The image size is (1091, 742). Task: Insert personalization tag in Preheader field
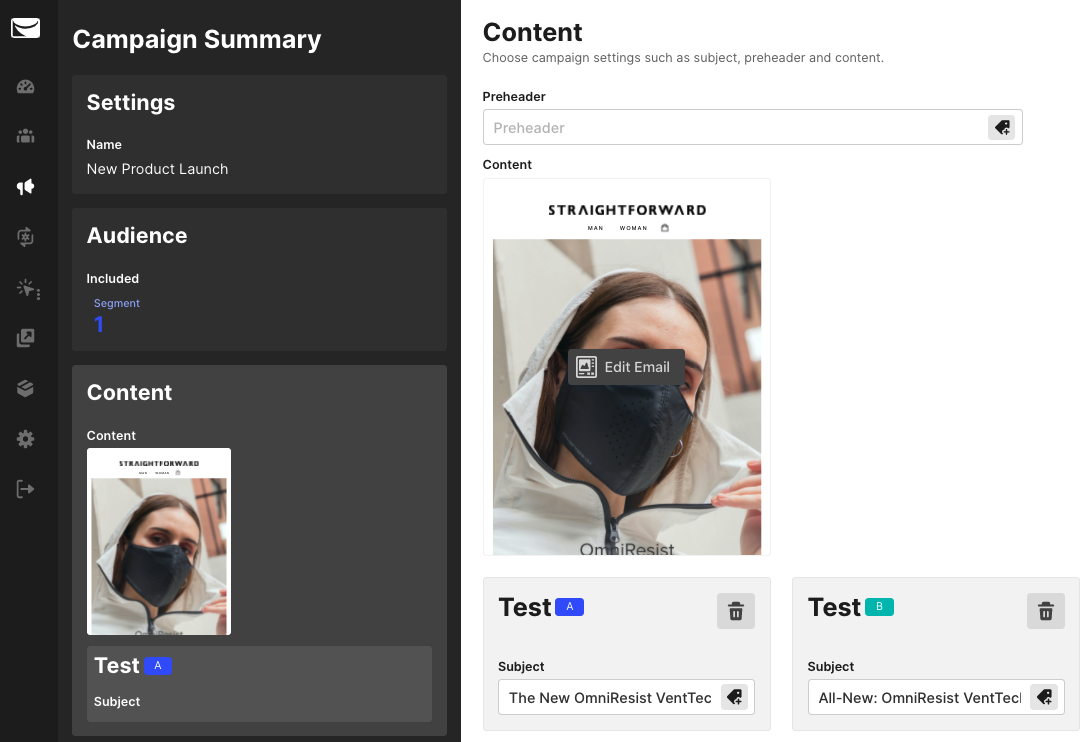pos(1001,128)
